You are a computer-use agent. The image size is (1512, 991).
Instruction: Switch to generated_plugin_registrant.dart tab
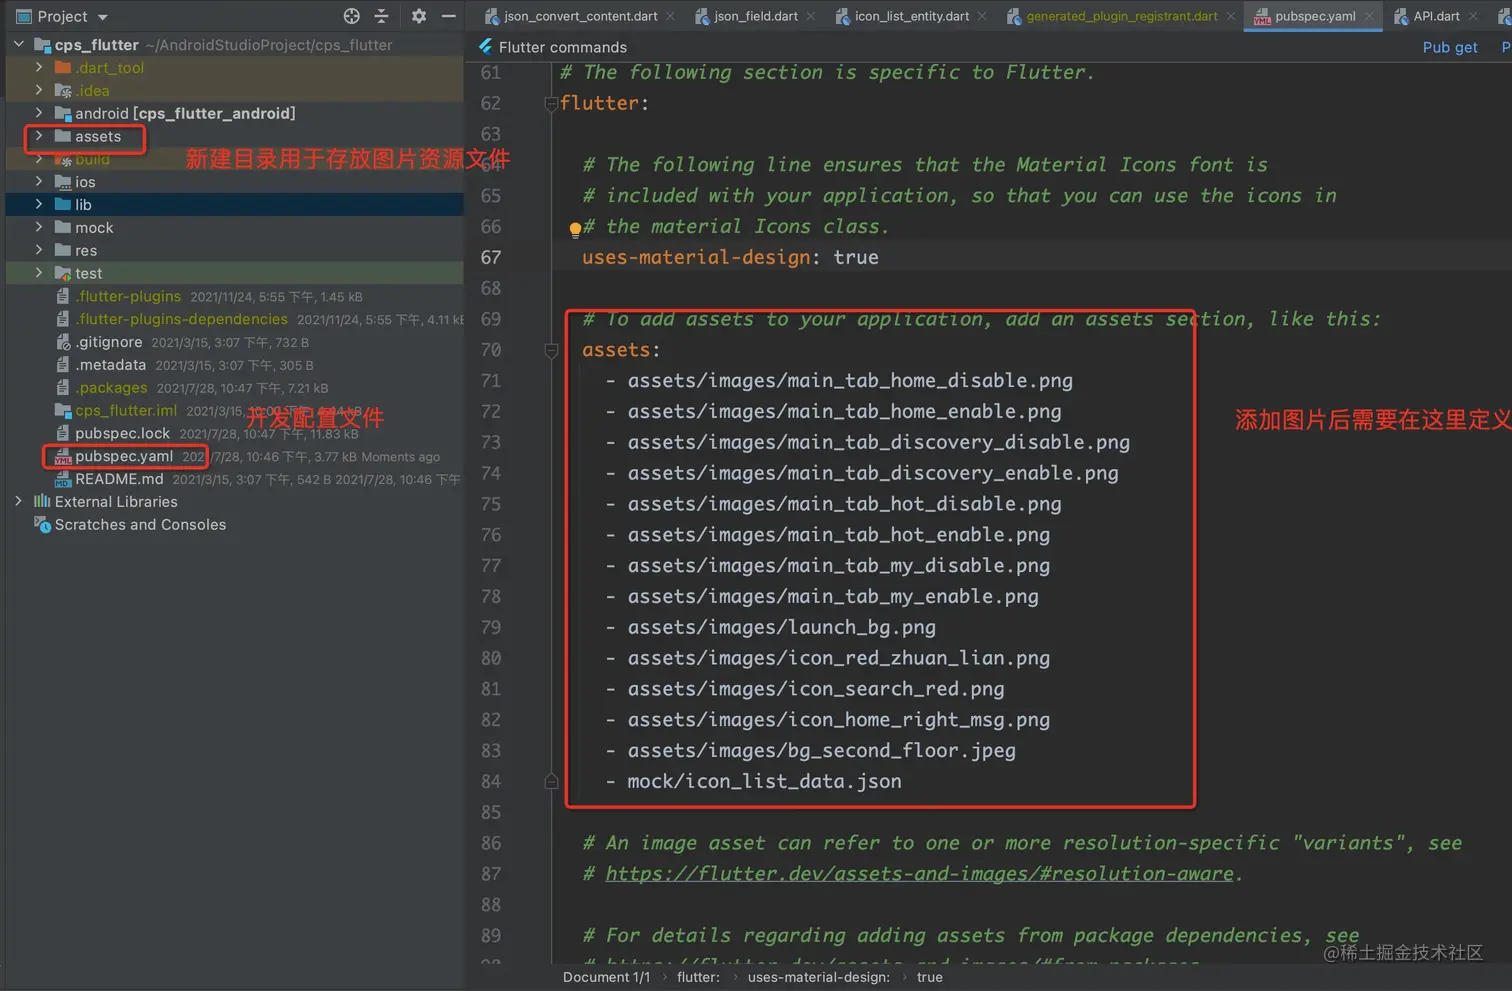[x=1121, y=16]
